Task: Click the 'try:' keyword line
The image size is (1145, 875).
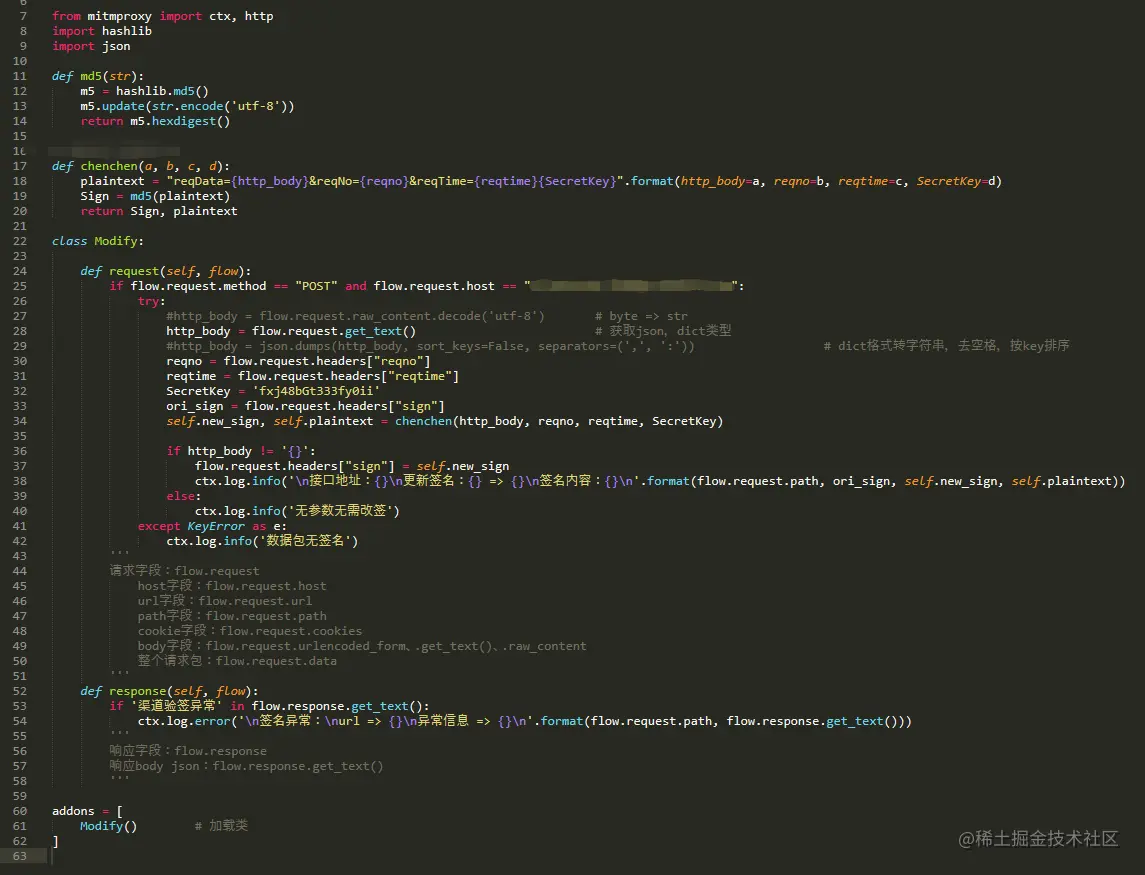Action: pos(151,301)
